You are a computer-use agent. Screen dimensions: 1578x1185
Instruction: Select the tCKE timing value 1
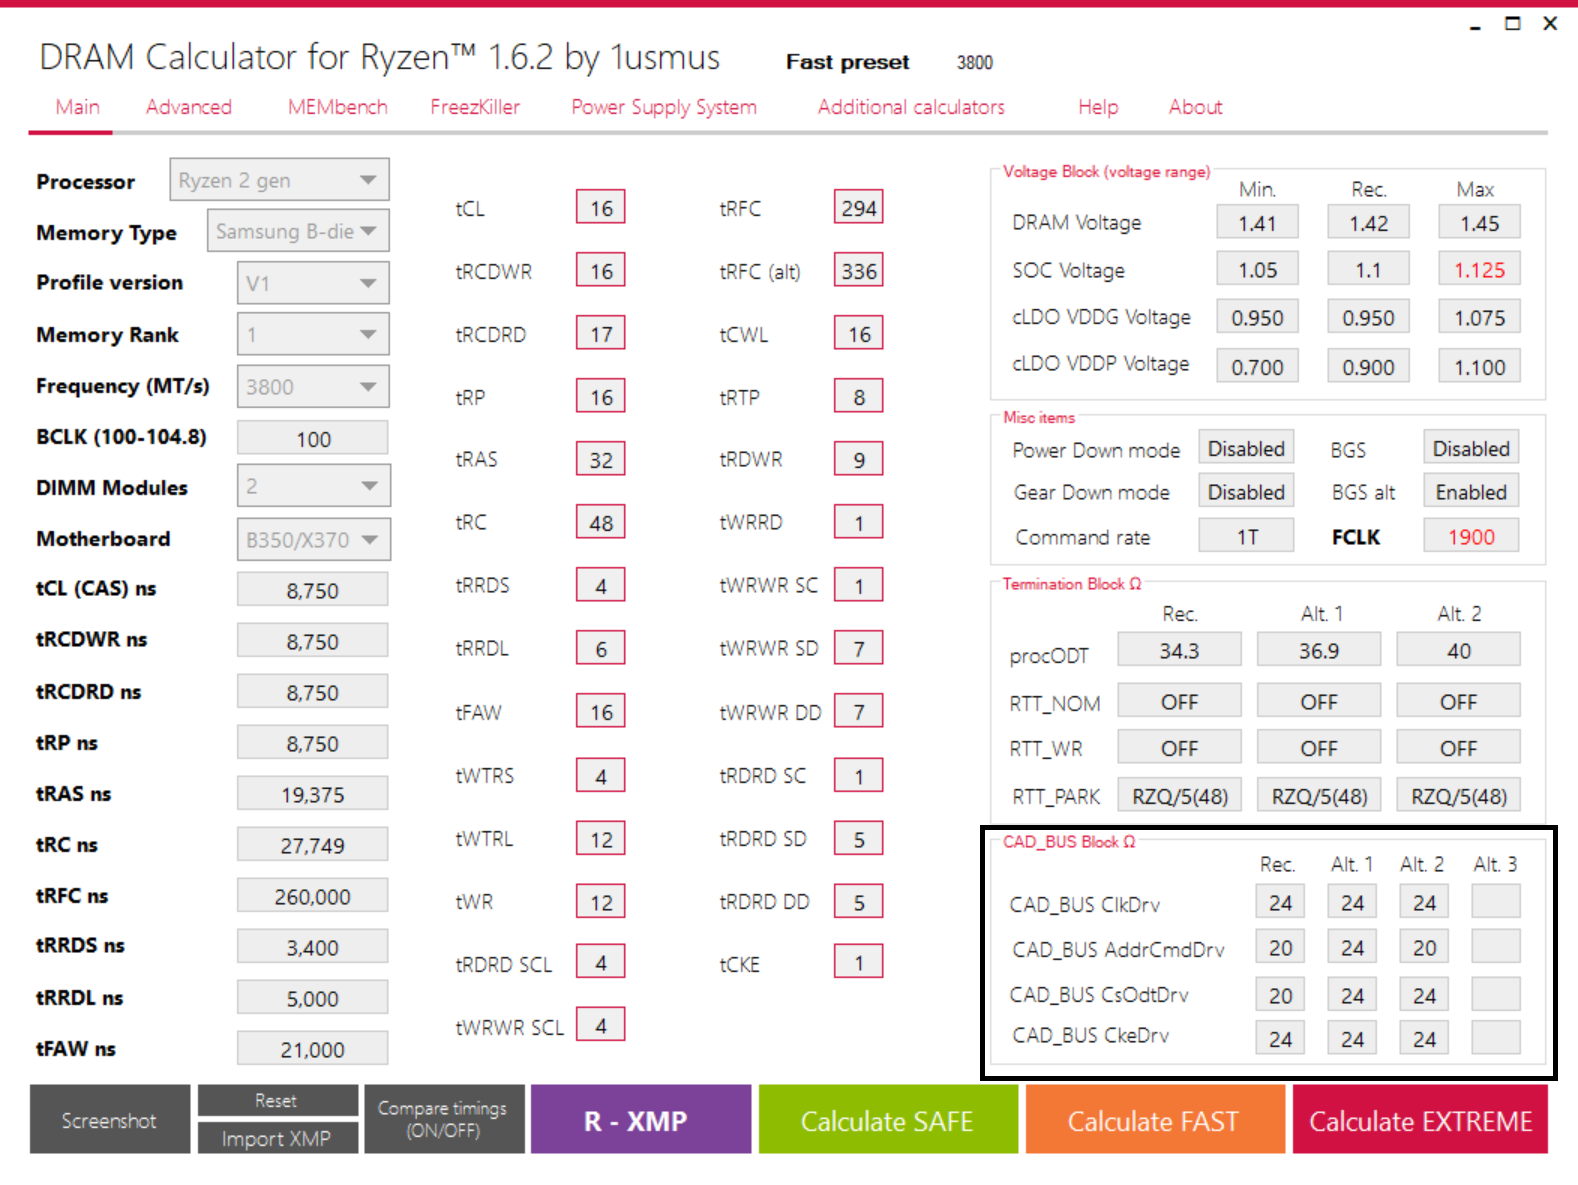859,963
